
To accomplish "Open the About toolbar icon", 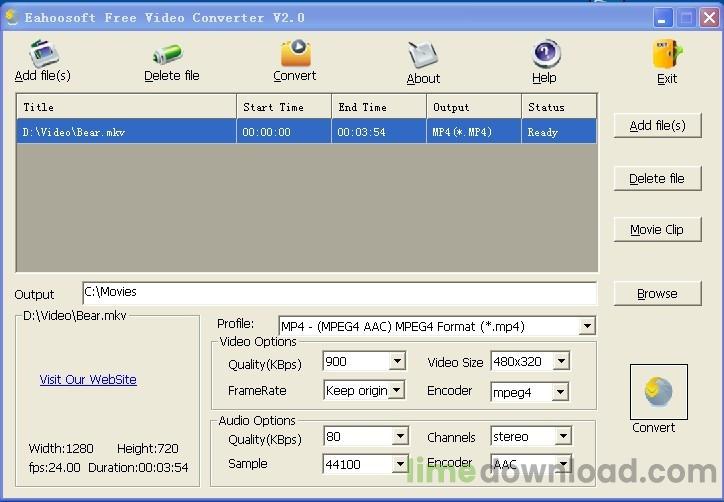I will click(x=423, y=60).
